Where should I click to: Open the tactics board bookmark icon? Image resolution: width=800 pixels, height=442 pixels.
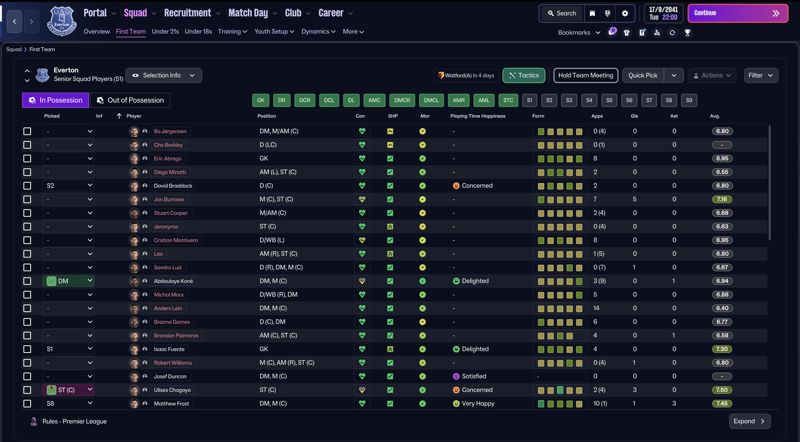[x=642, y=32]
